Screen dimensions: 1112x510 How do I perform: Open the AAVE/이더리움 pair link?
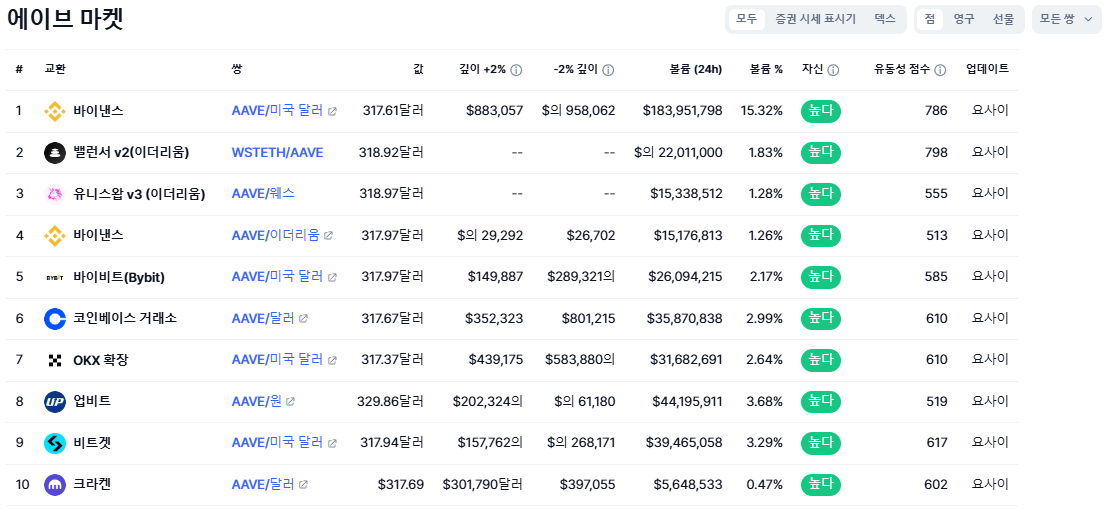pos(276,235)
